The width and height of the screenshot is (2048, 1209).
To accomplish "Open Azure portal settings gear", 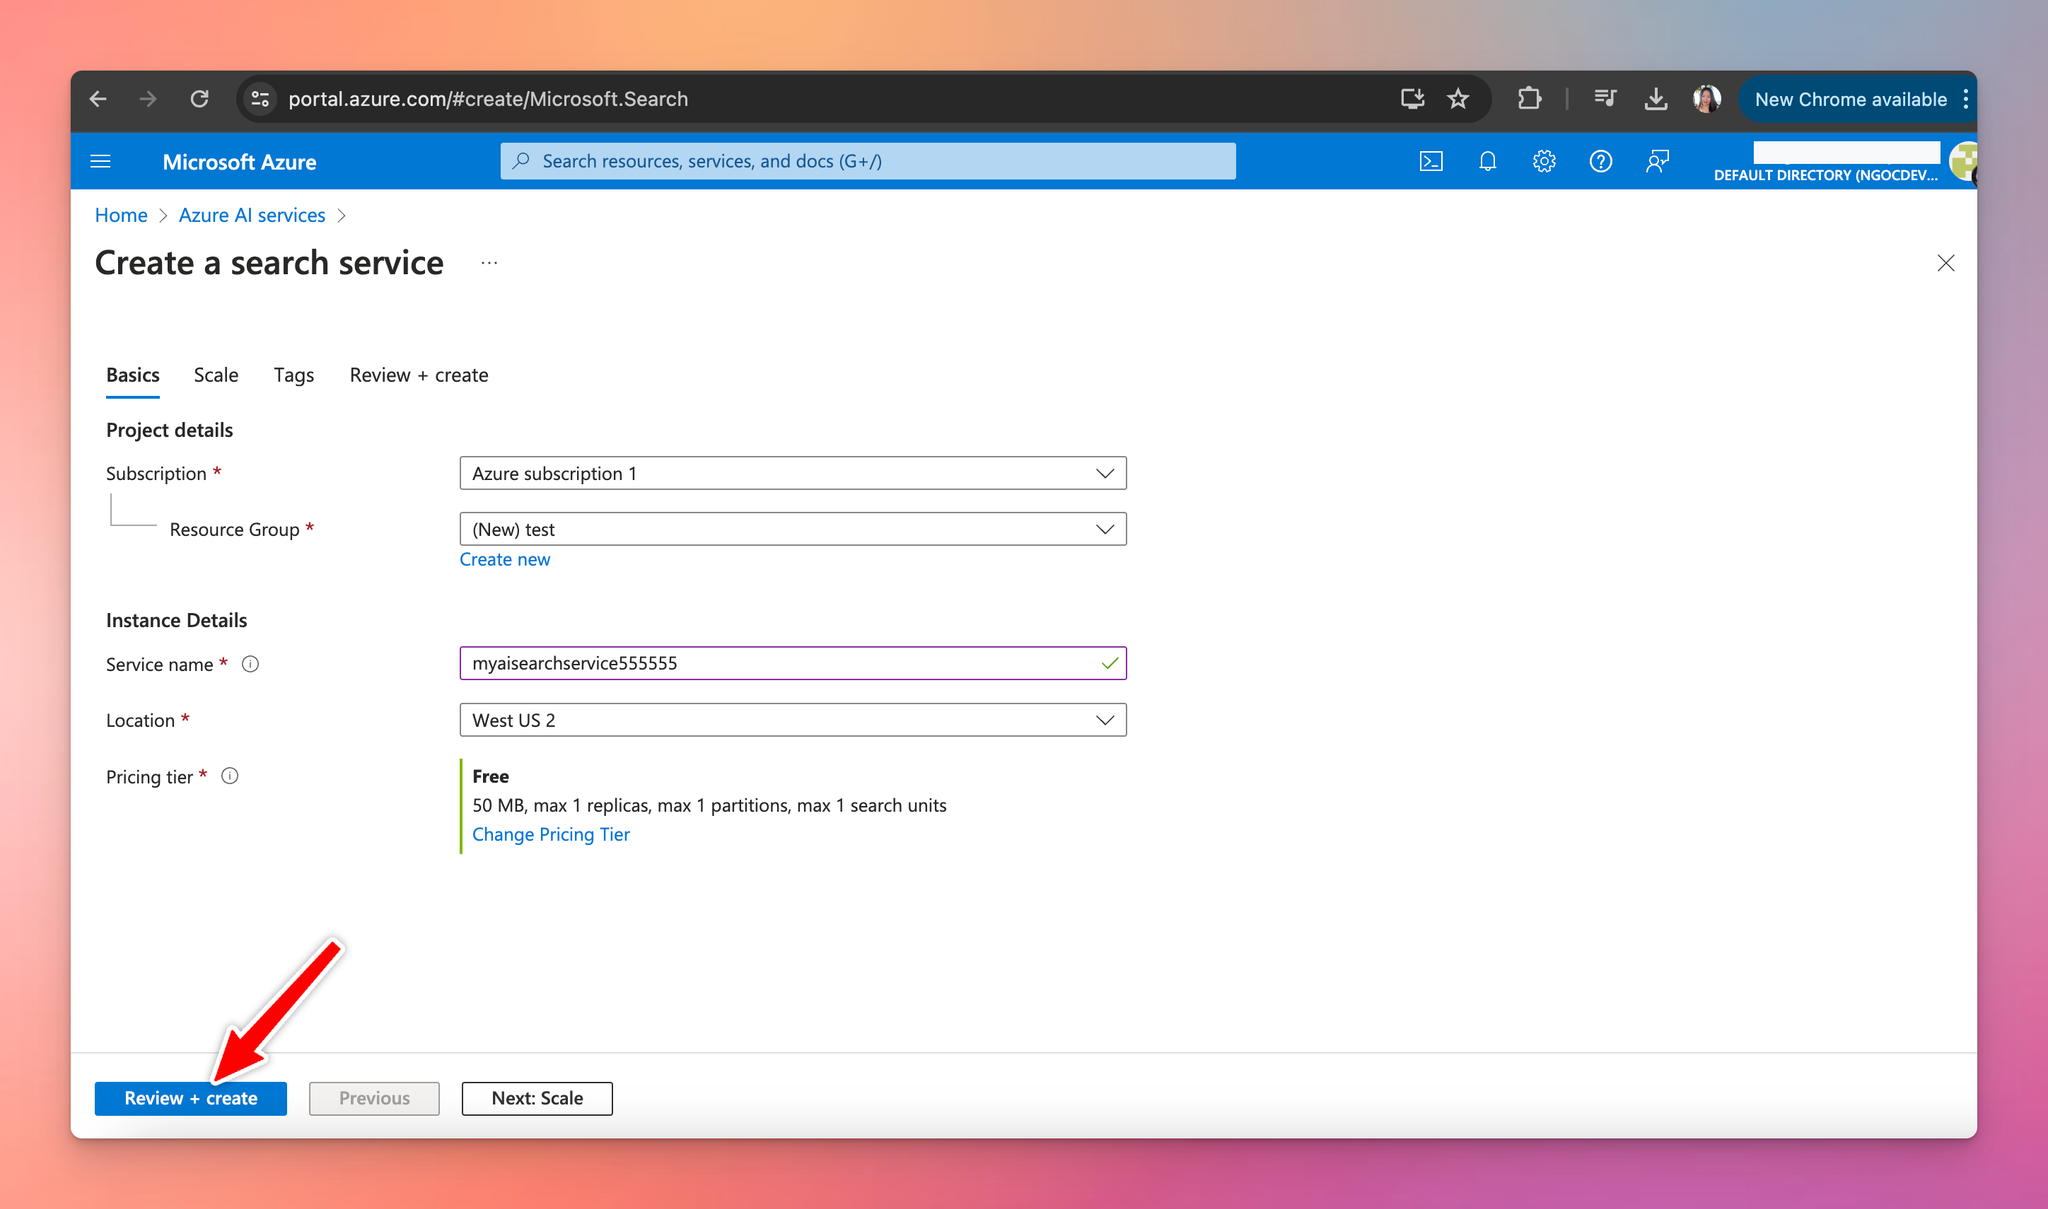I will coord(1544,161).
